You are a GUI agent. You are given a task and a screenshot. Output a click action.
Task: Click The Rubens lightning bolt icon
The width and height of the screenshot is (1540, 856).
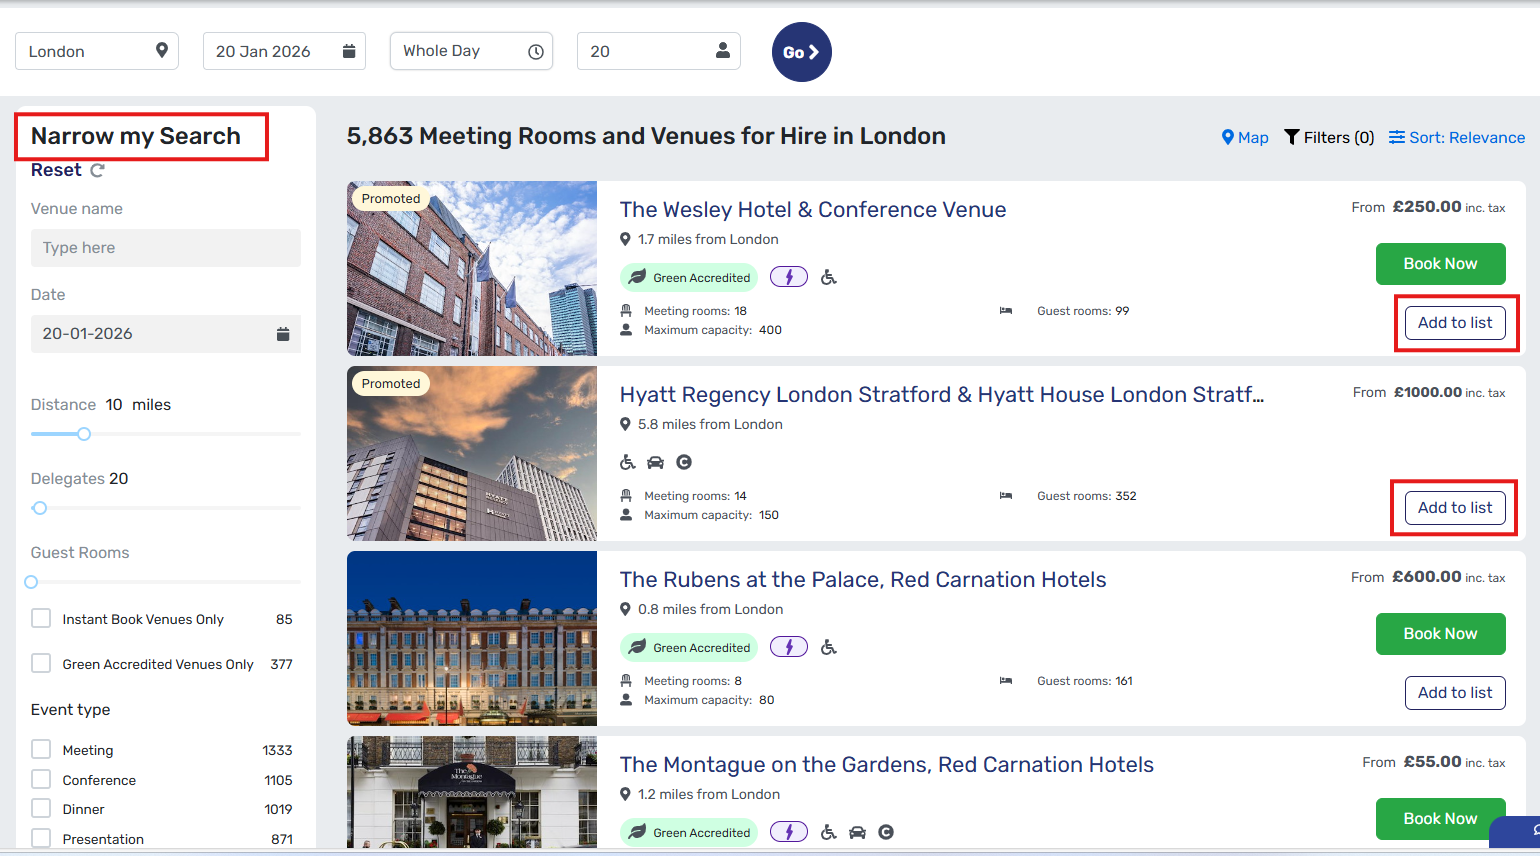[789, 647]
